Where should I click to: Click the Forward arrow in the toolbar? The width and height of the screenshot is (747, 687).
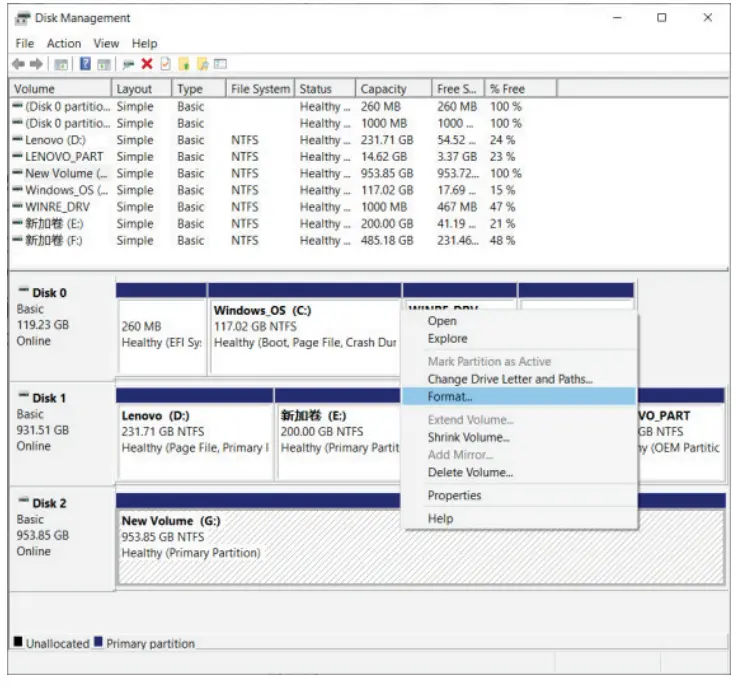(36, 64)
